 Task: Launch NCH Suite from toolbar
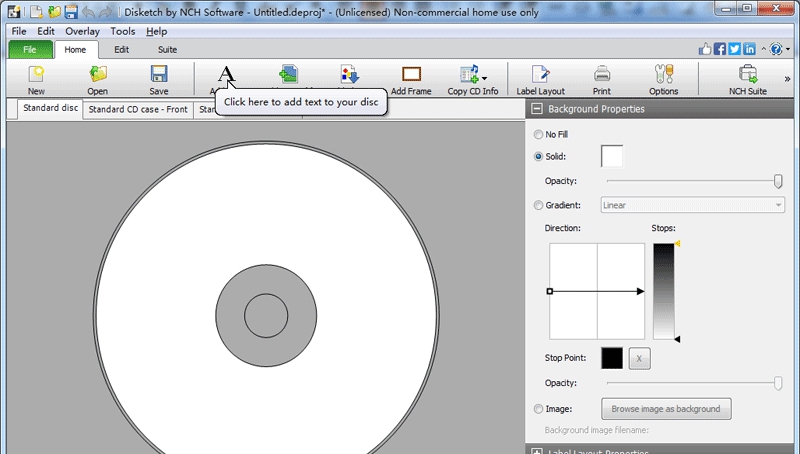pyautogui.click(x=748, y=74)
